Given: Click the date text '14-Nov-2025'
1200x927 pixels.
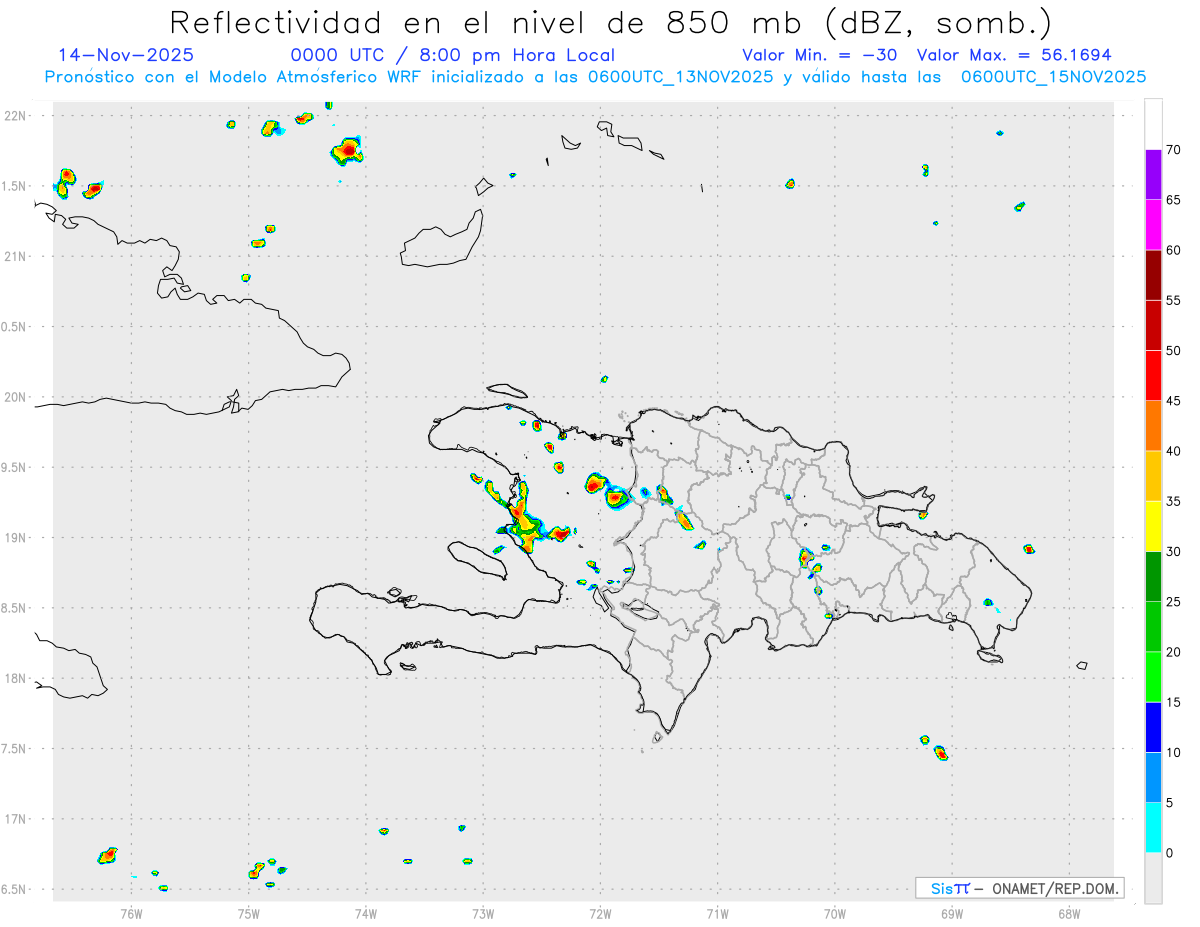Looking at the screenshot, I should tap(126, 55).
